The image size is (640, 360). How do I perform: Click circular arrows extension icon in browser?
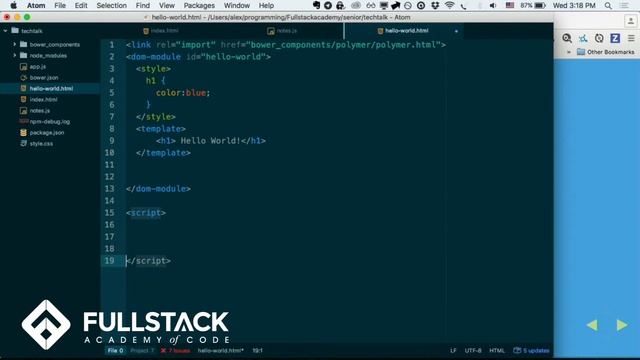point(599,38)
